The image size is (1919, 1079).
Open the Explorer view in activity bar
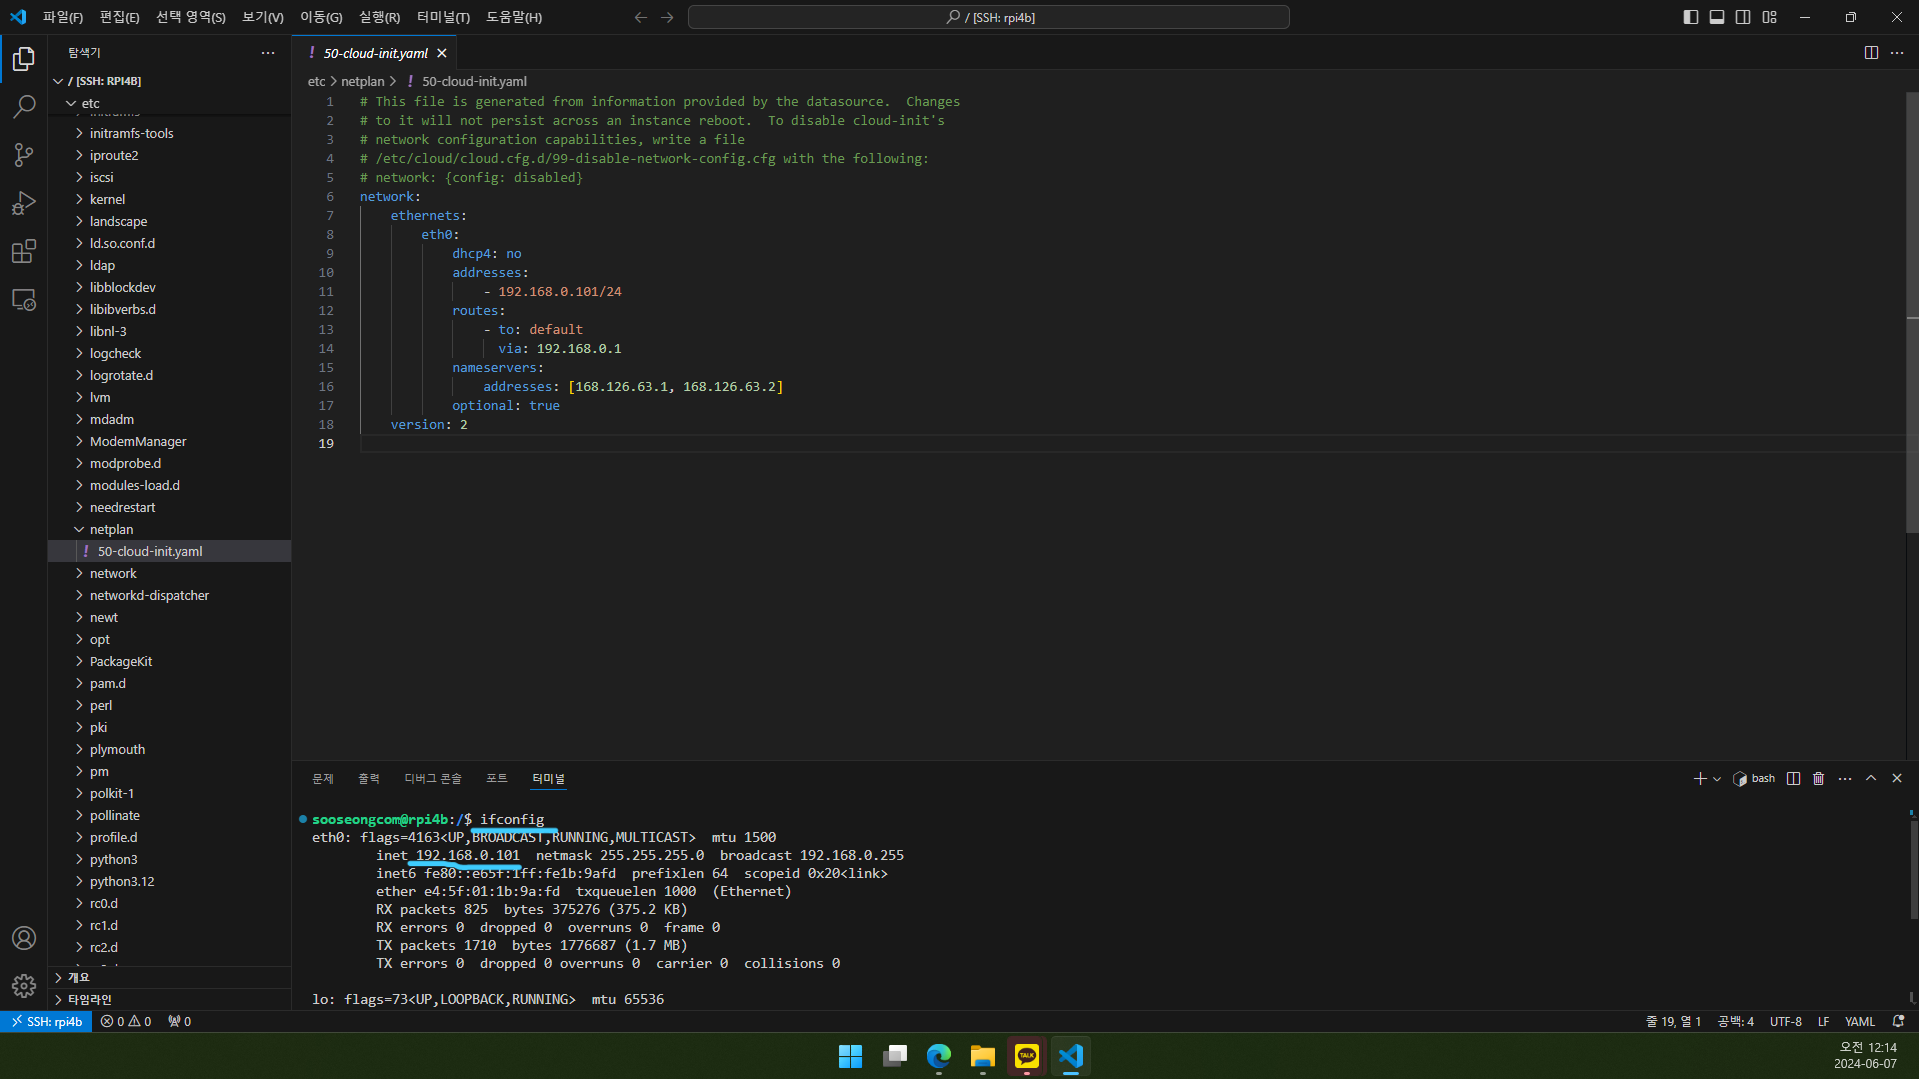coord(24,59)
